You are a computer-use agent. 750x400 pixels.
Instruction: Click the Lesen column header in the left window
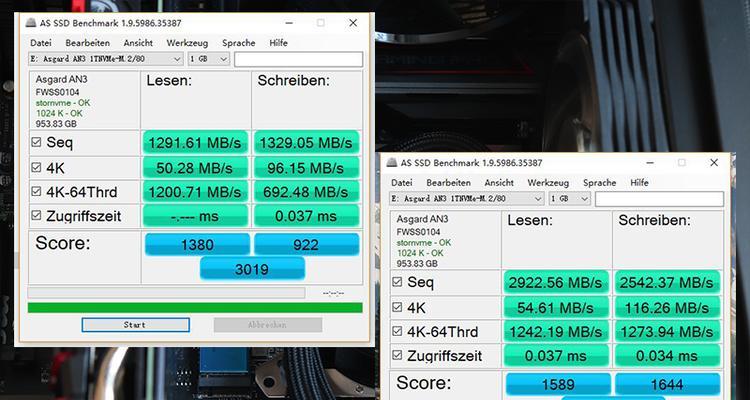[x=169, y=81]
